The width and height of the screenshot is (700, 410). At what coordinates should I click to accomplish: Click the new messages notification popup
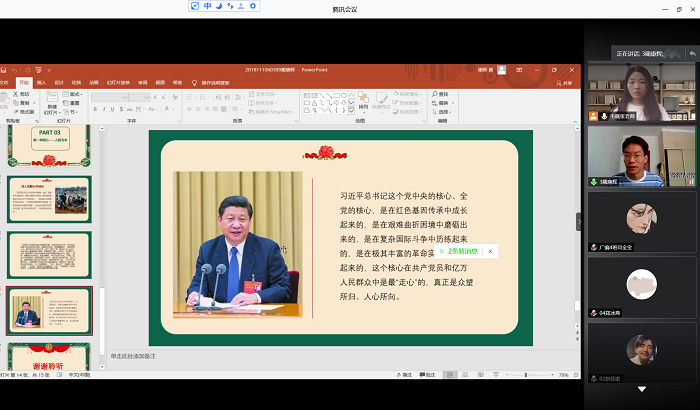coord(462,251)
